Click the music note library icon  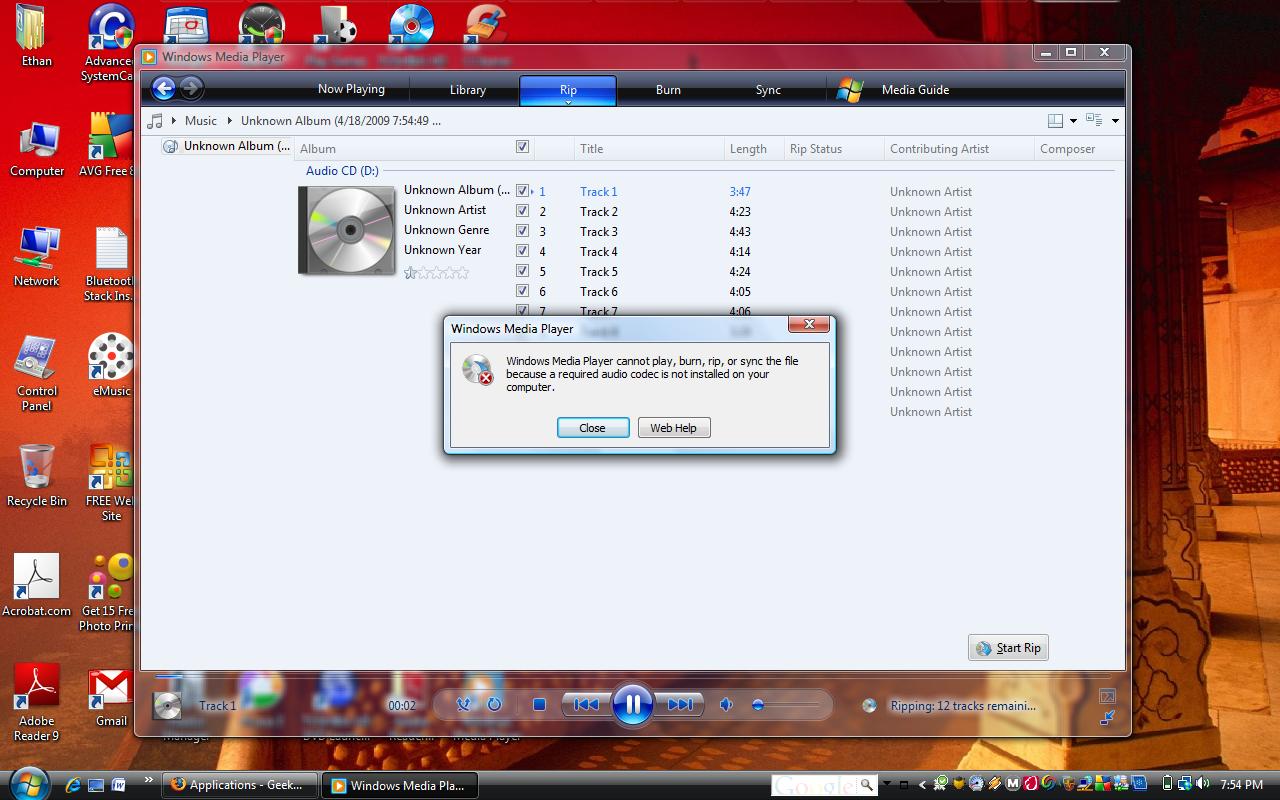point(155,121)
